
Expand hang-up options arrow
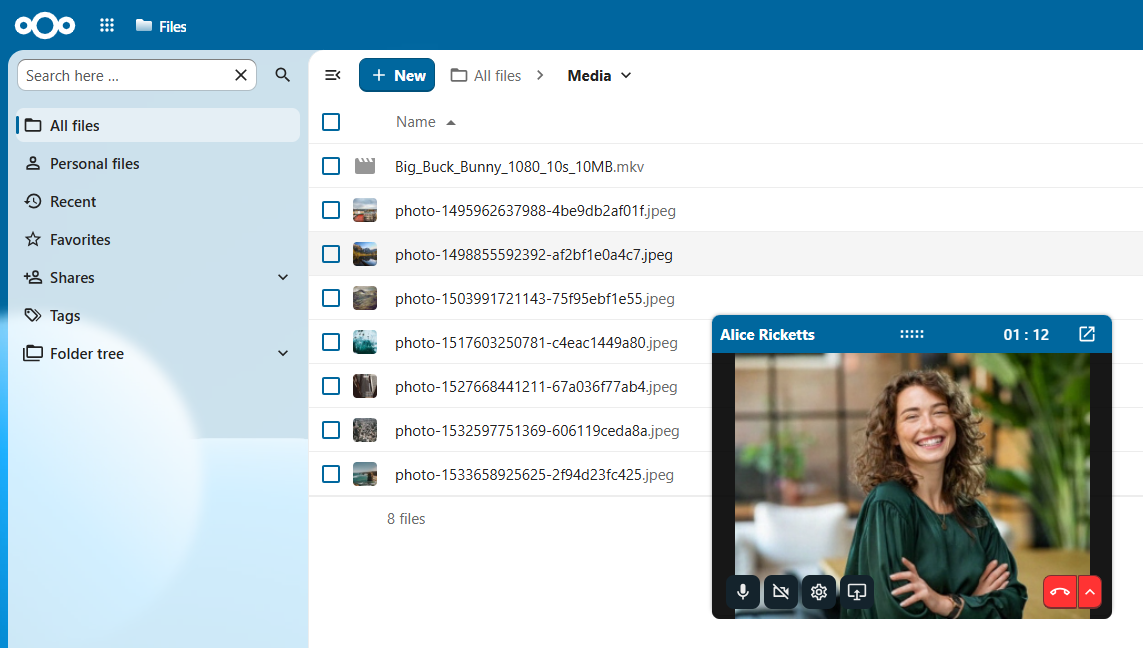[x=1089, y=591]
